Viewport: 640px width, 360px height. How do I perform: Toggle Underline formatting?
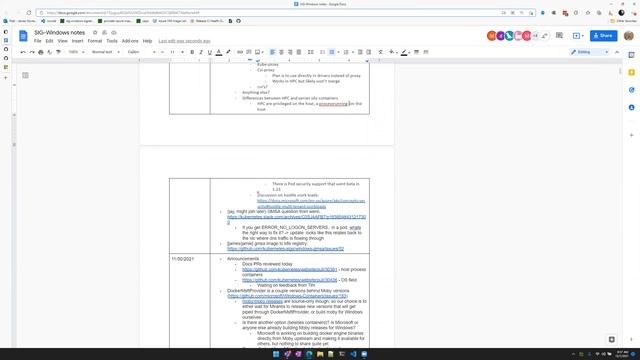coord(210,52)
